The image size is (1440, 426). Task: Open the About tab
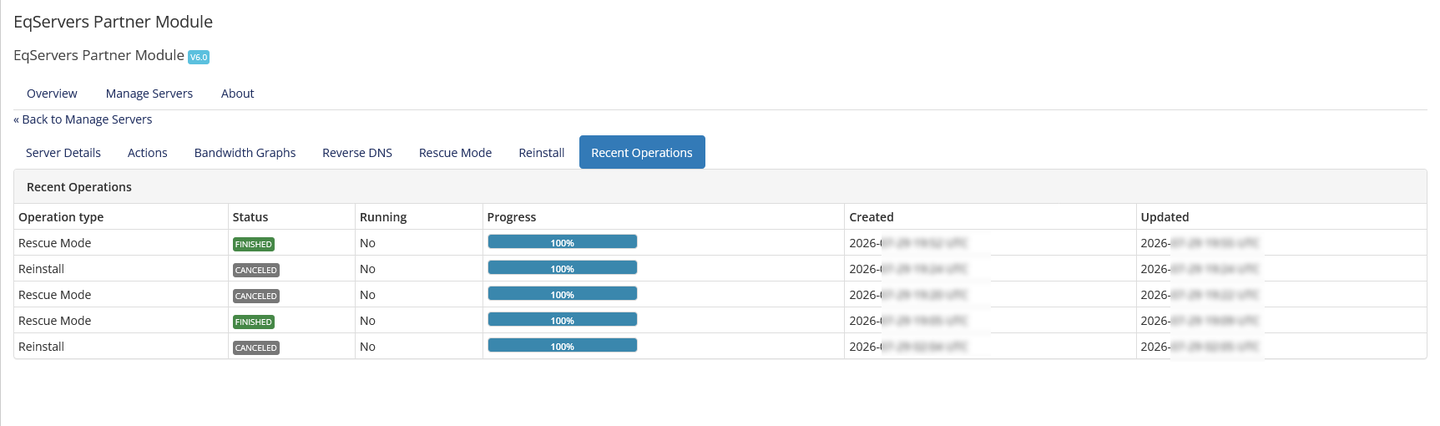238,93
